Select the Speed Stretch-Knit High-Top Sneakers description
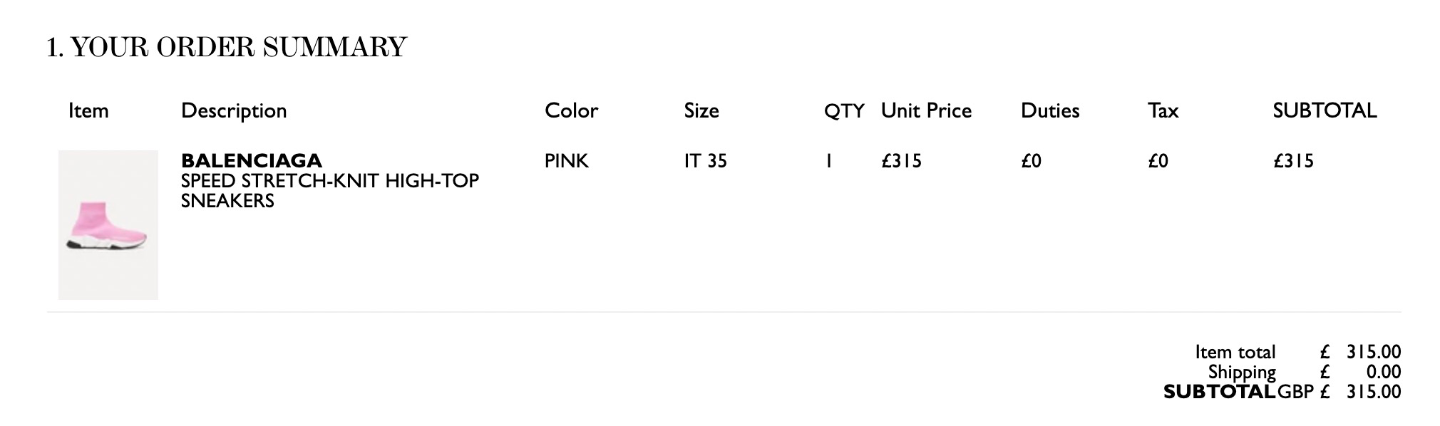The image size is (1440, 426). [330, 191]
